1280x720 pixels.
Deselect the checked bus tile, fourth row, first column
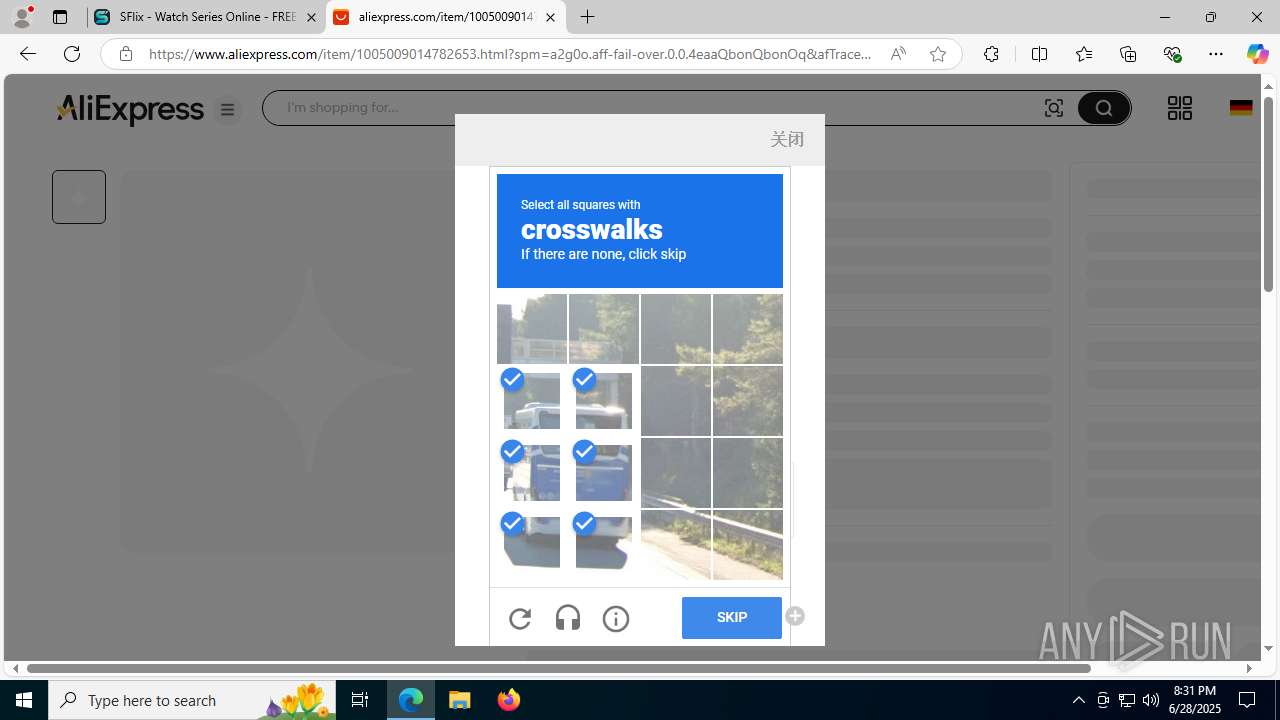click(532, 545)
